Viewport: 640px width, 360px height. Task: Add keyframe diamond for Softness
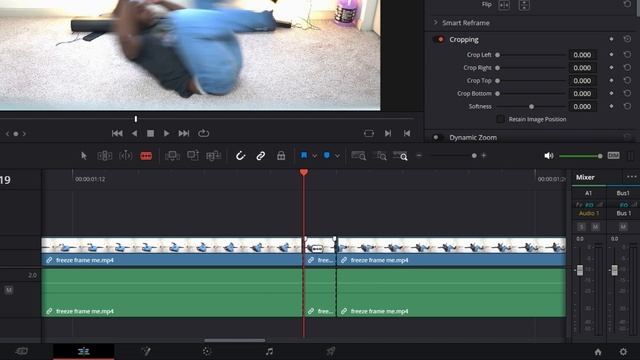tap(611, 106)
